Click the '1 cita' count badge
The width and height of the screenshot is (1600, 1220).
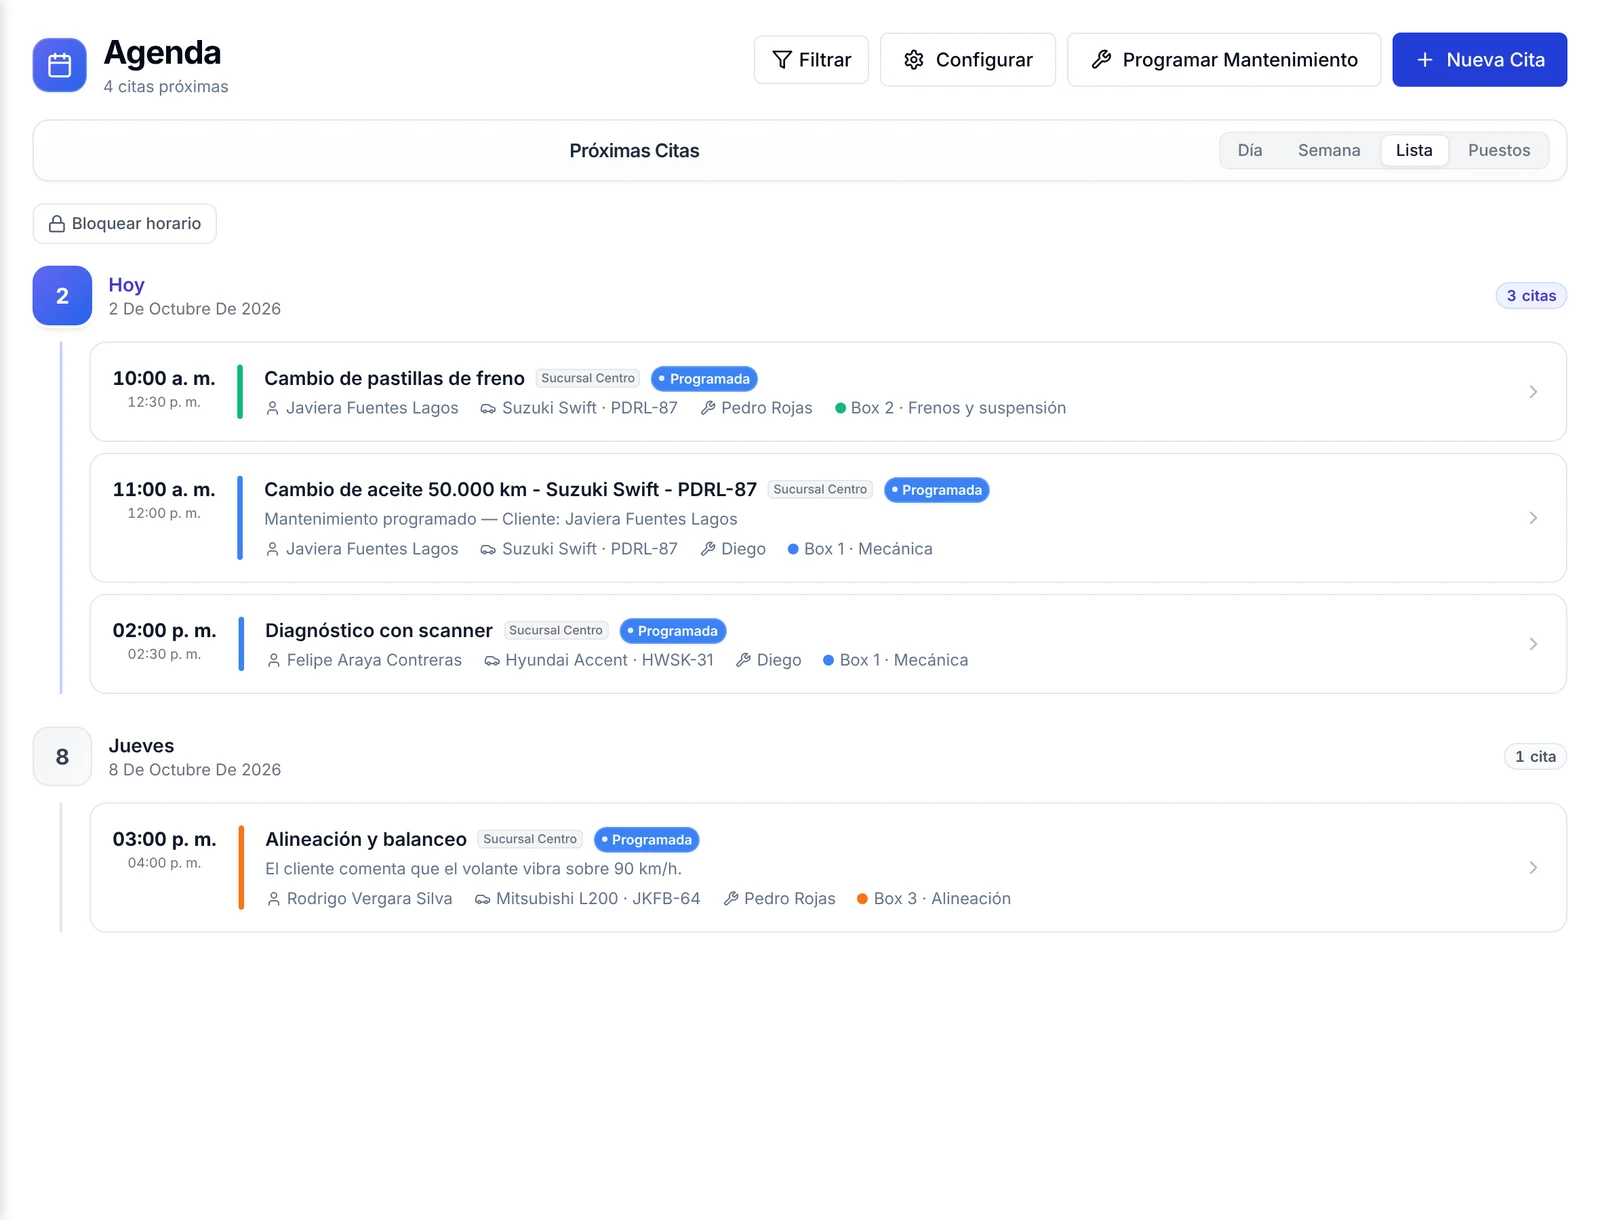point(1535,757)
